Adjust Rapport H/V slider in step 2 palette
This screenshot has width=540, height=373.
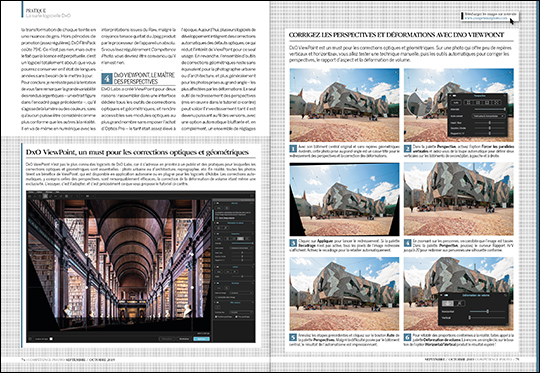pos(489,133)
